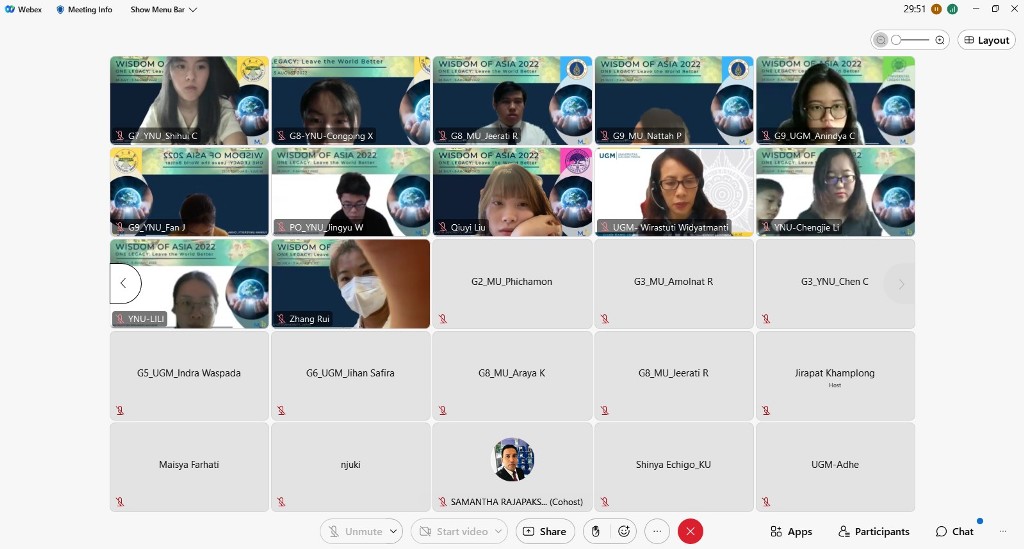Open the emoji reactions icon
This screenshot has height=549, width=1024.
click(x=625, y=532)
